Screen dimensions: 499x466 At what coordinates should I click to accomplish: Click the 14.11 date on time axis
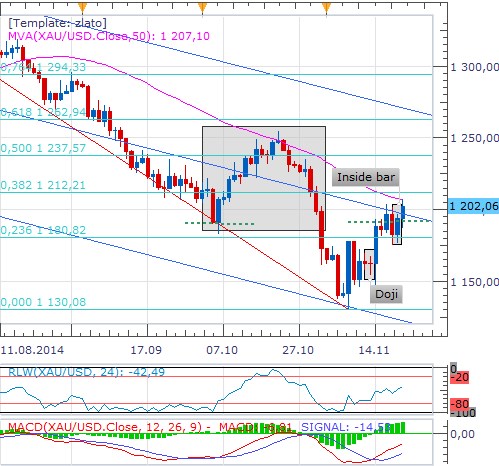click(x=374, y=350)
